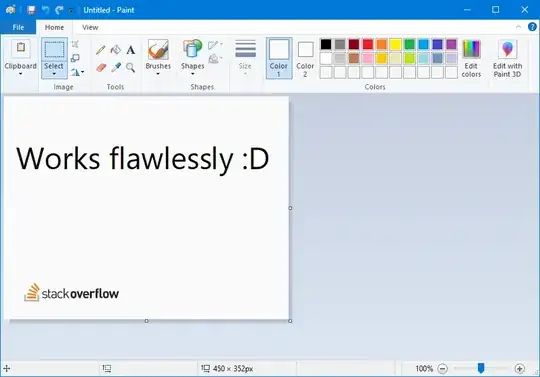Switch active color to Color 2

[x=305, y=59]
